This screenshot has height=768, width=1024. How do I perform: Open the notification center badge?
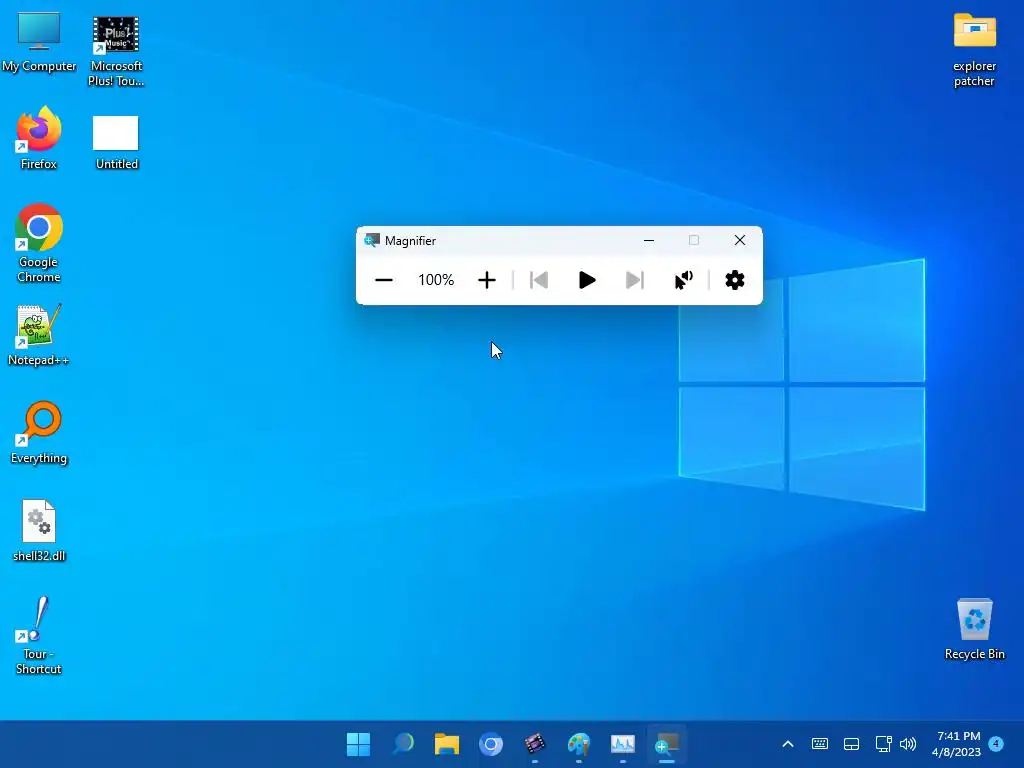996,743
